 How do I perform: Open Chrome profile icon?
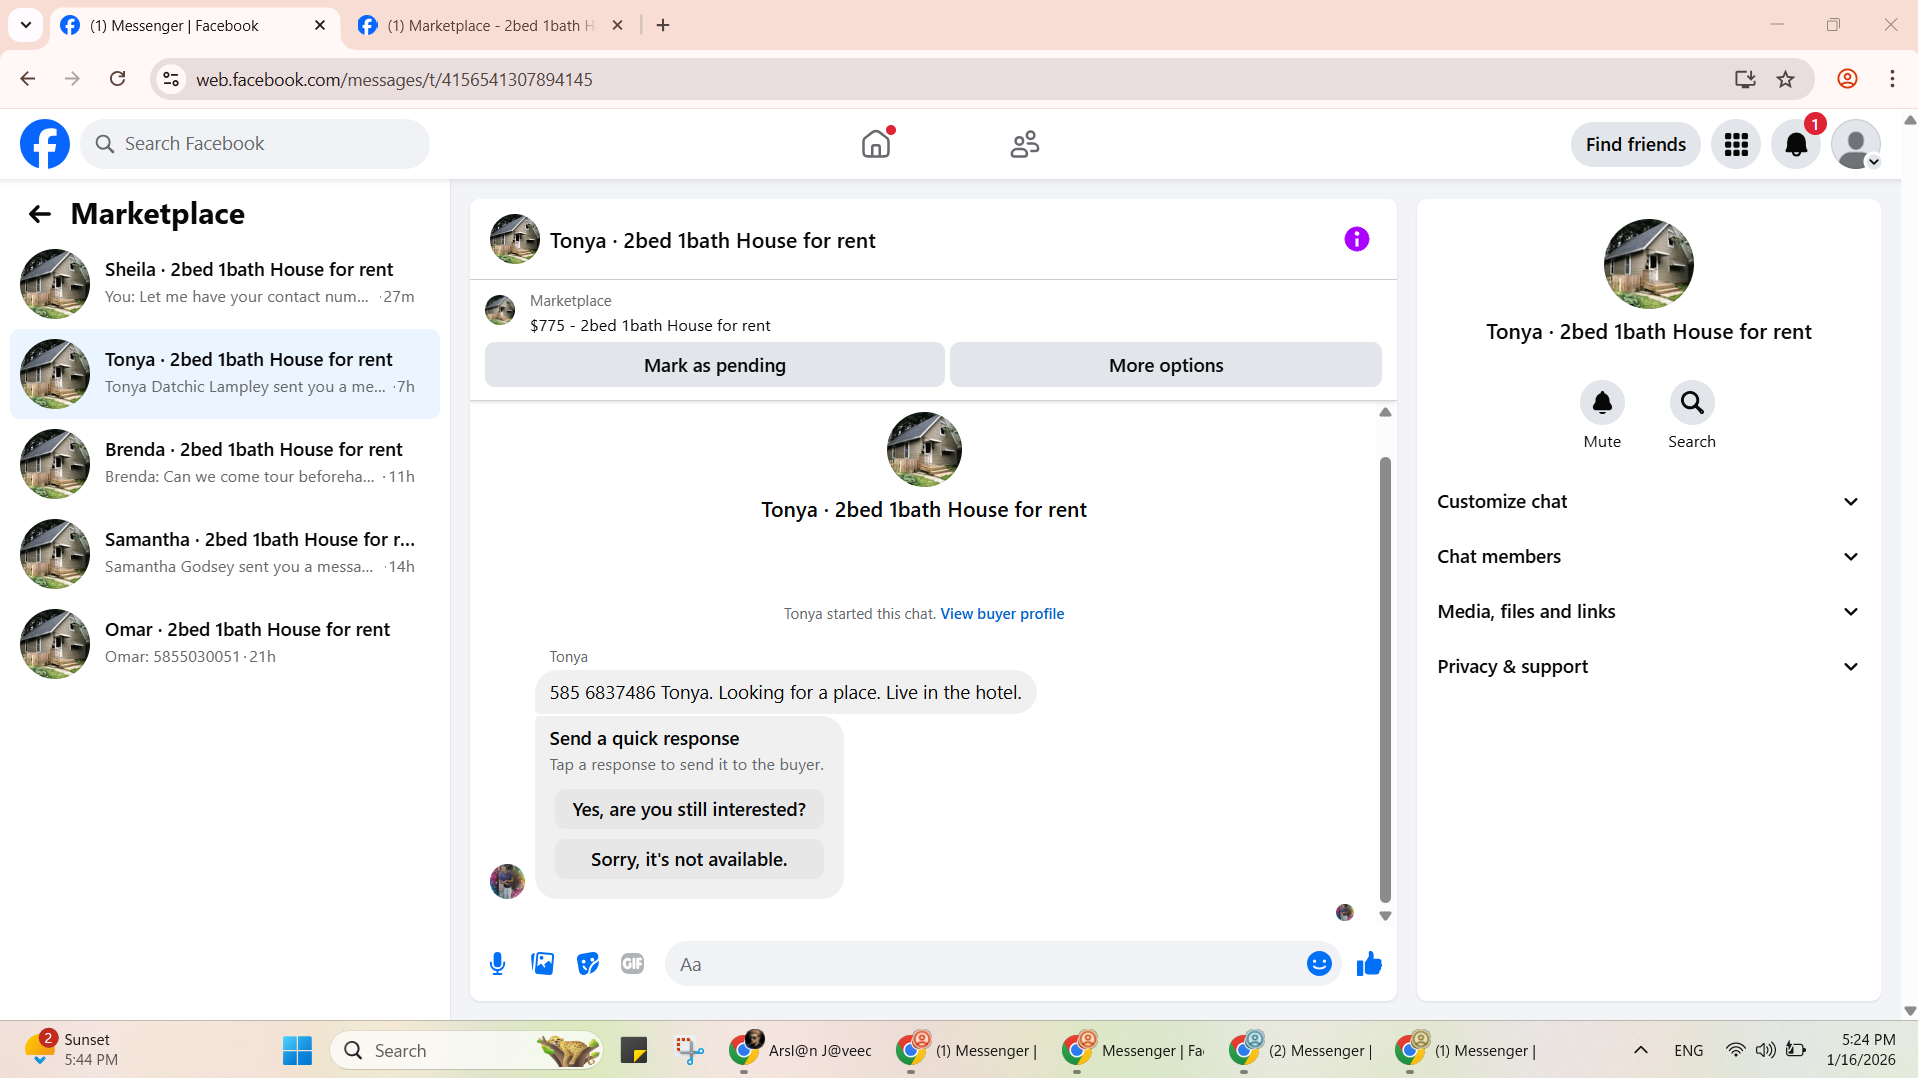click(x=1847, y=79)
